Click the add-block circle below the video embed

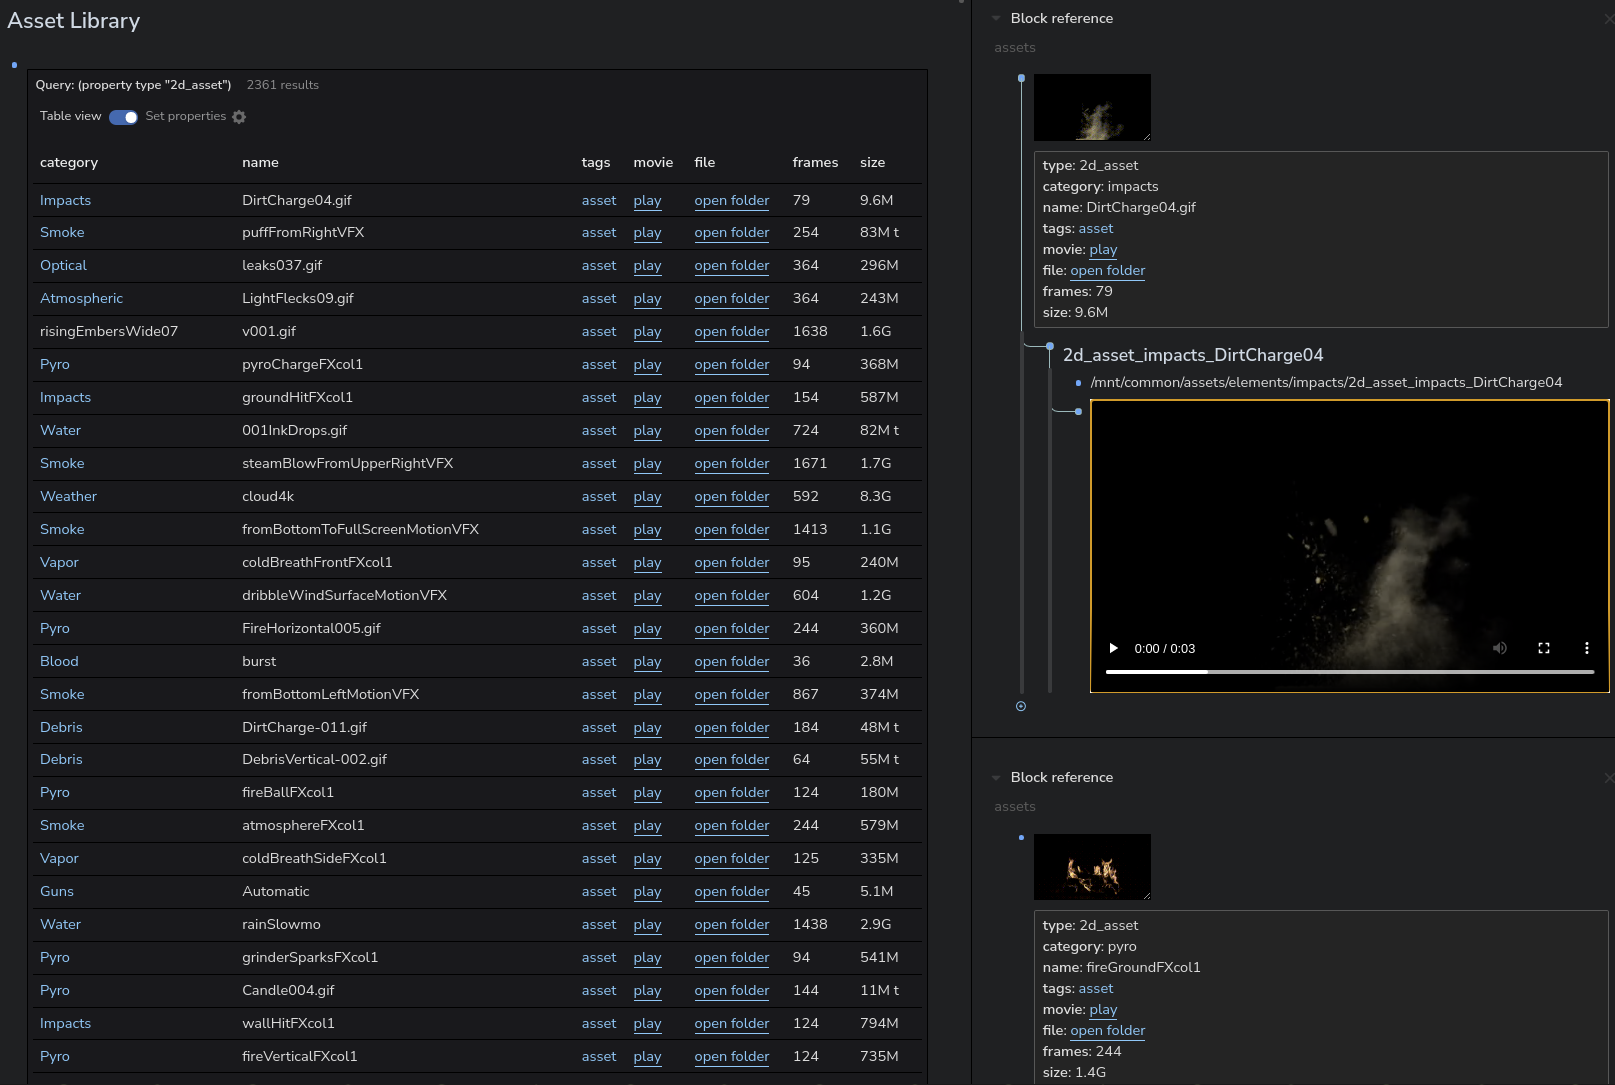1021,706
